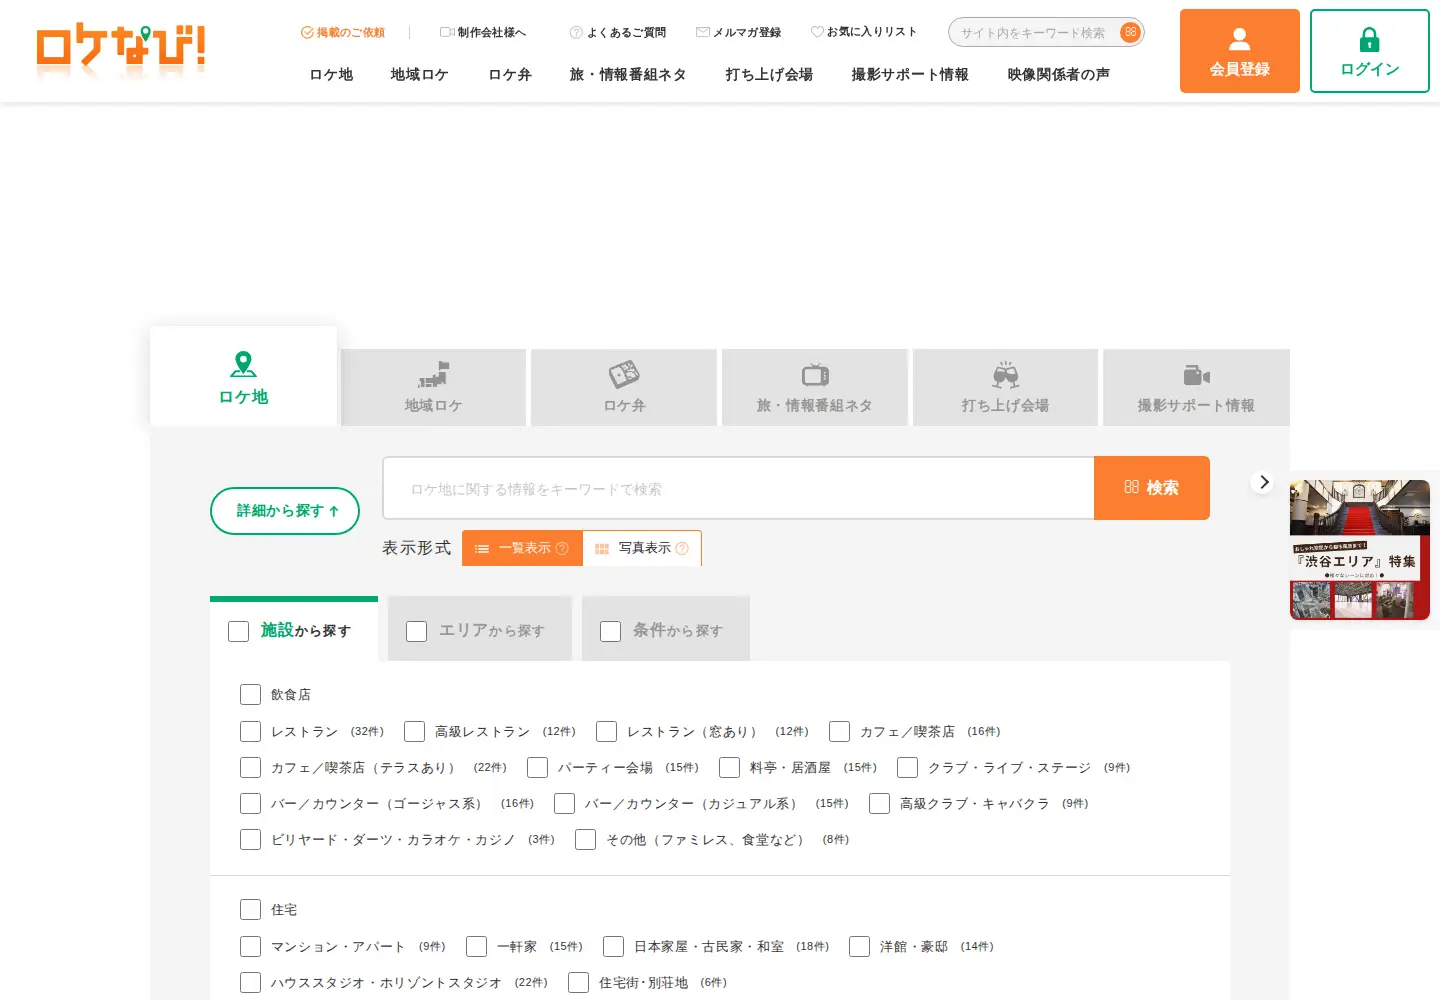The width and height of the screenshot is (1440, 1000).
Task: Select the カフェ／喫茶店 (16件) checkbox
Action: (x=839, y=732)
